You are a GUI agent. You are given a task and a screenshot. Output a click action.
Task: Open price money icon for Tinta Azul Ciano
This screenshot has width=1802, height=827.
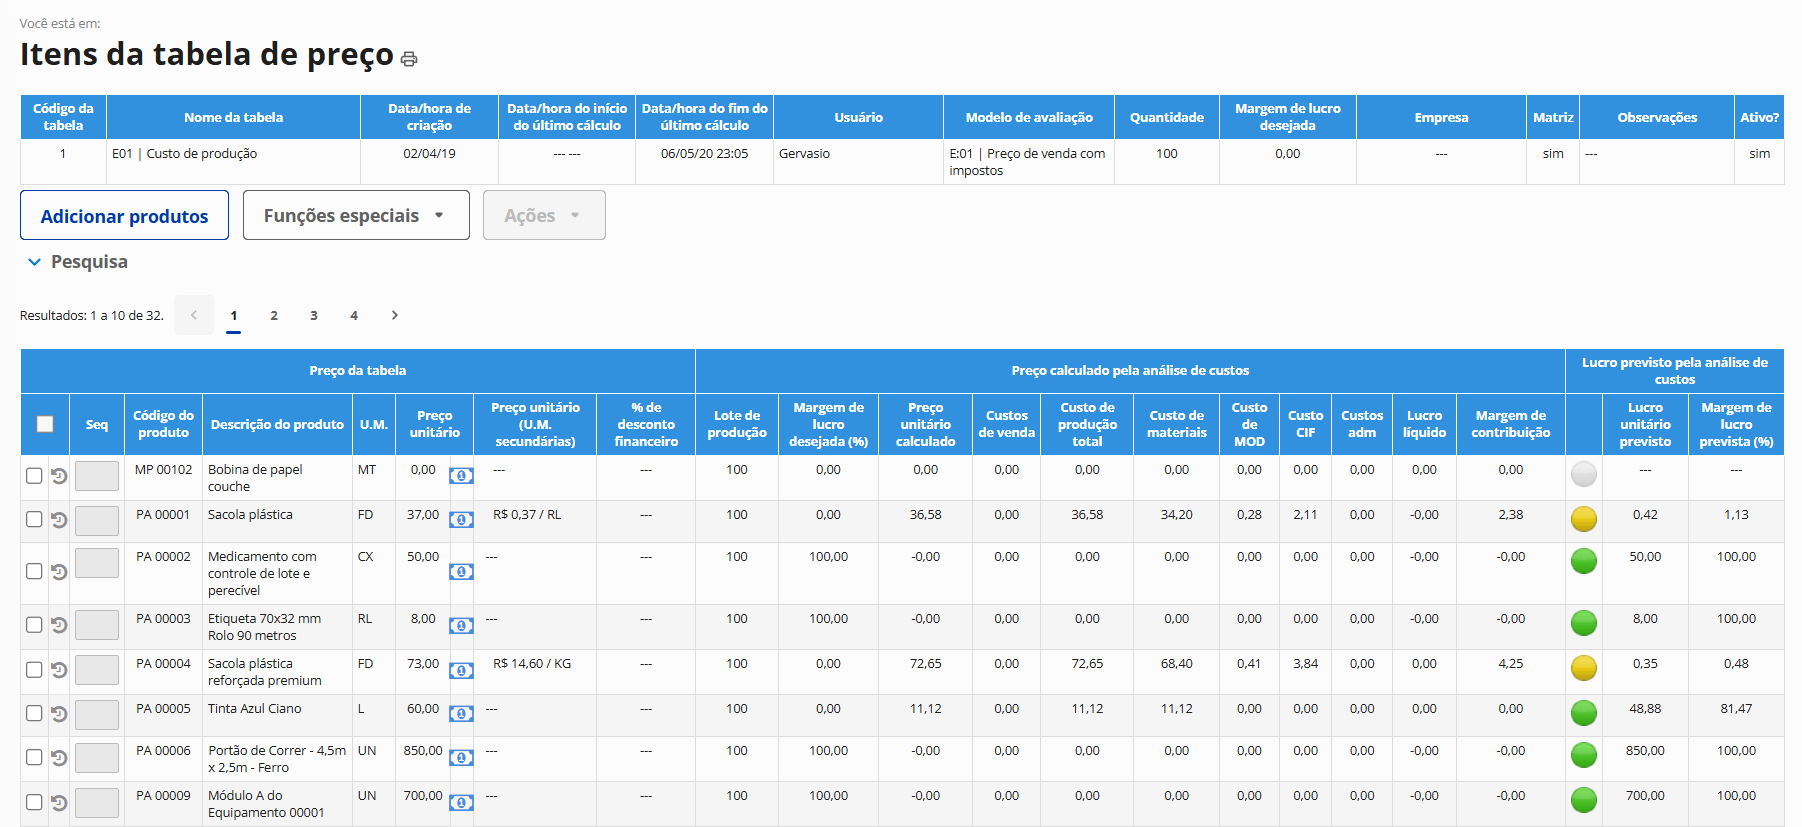tap(461, 713)
